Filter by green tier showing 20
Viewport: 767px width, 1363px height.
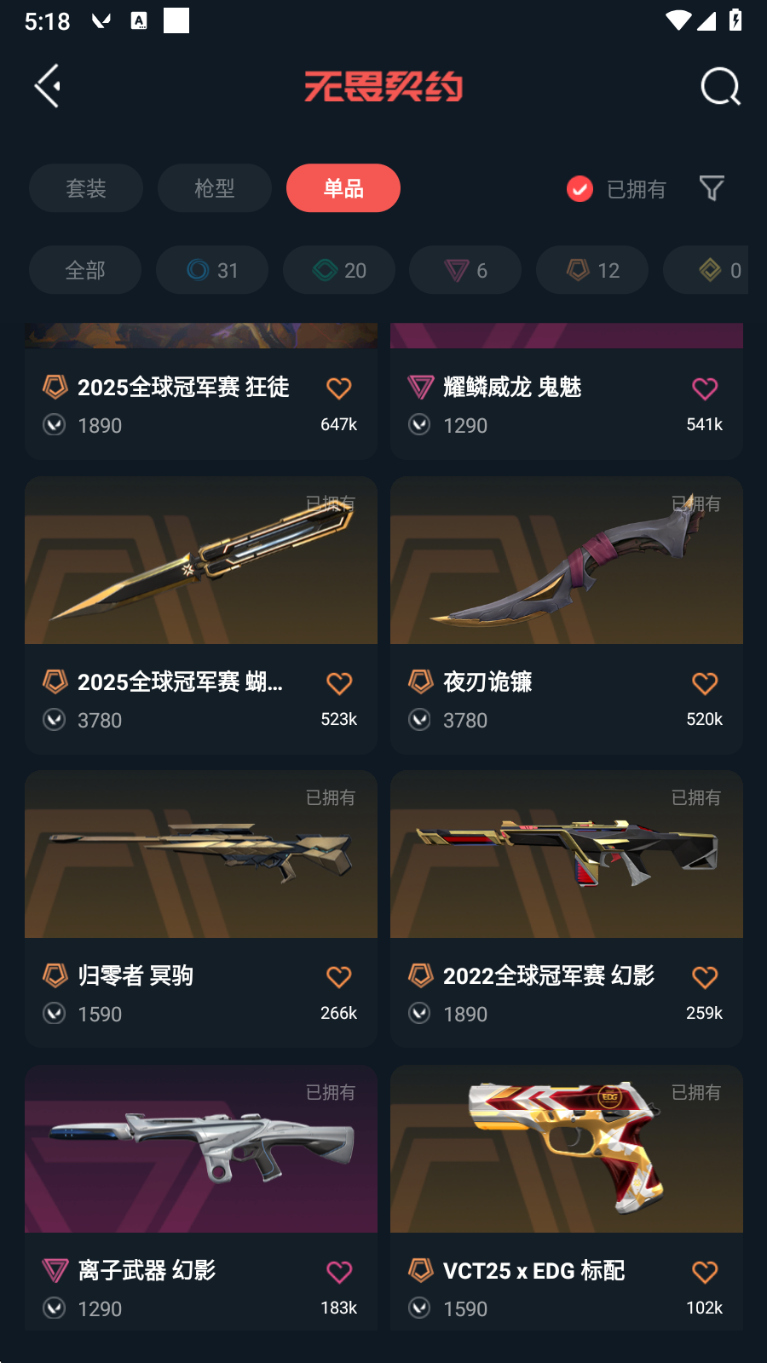[x=339, y=270]
